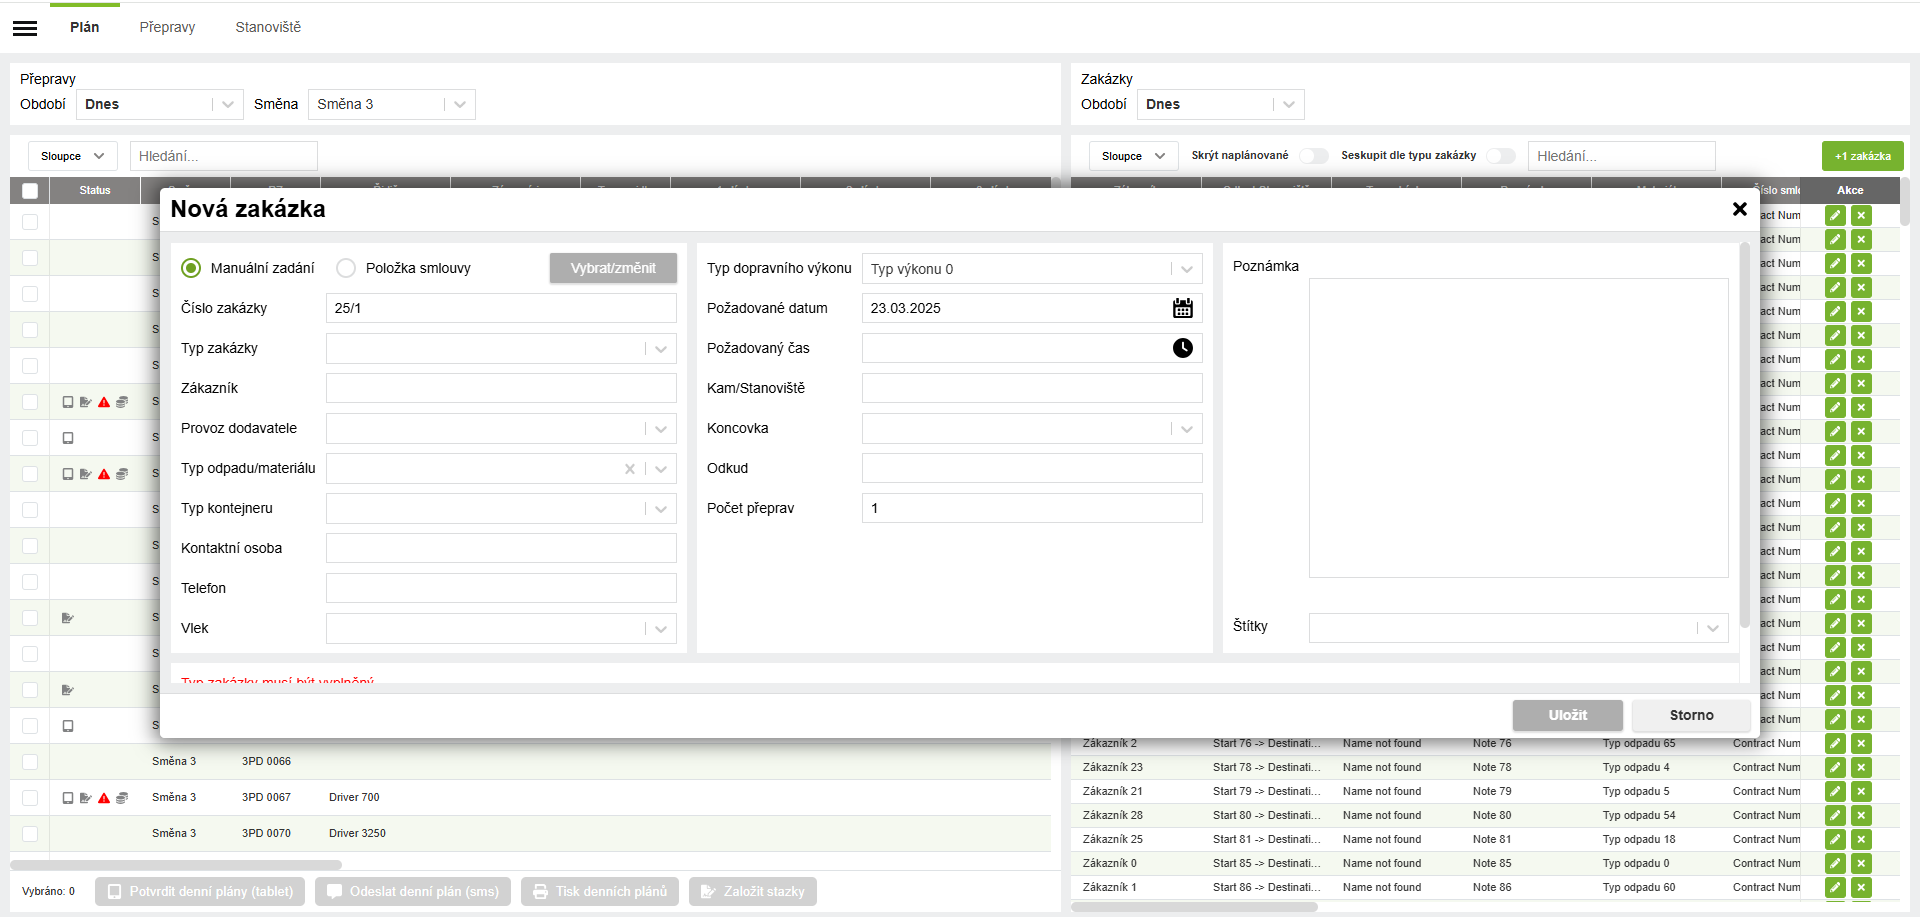1920x917 pixels.
Task: Click the coins icon in row 3PD 0067
Action: (x=122, y=798)
